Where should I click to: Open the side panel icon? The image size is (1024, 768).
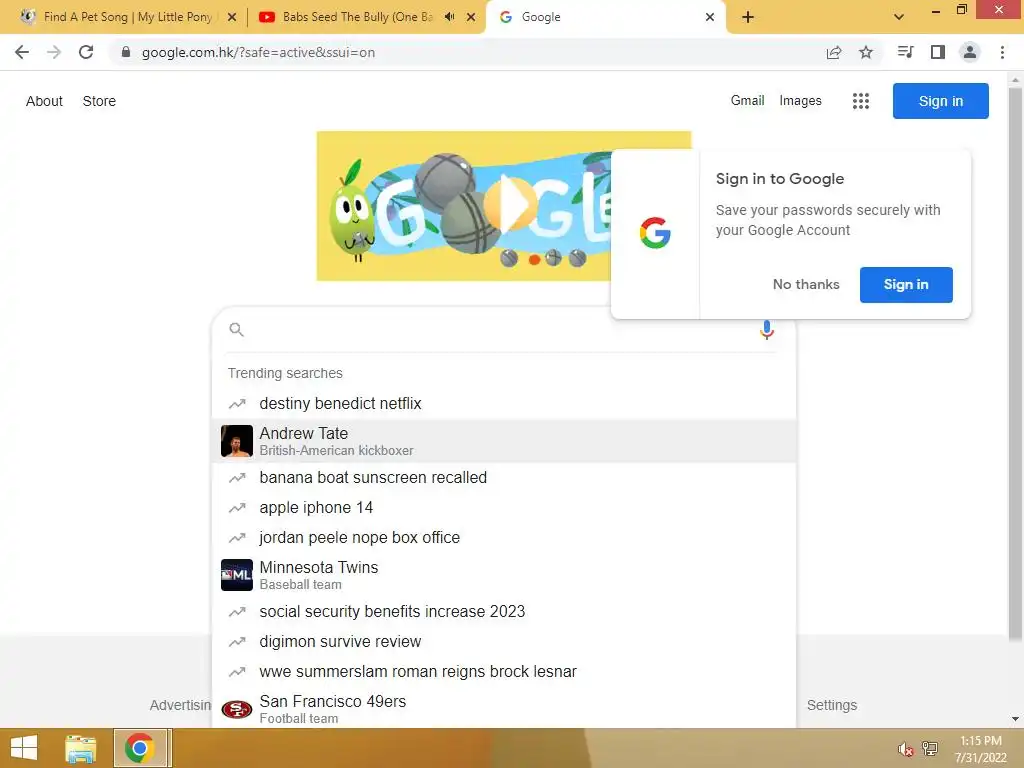click(938, 52)
